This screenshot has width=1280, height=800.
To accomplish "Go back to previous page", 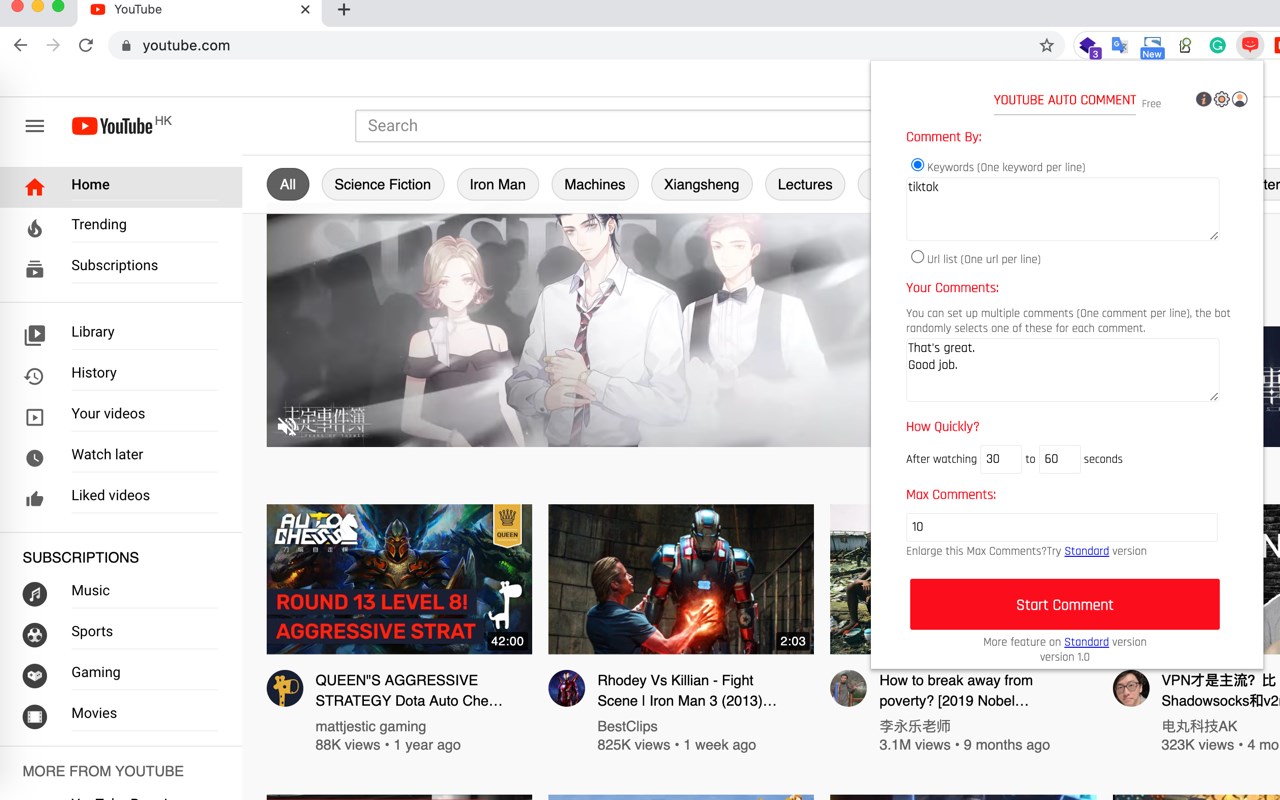I will (x=21, y=45).
